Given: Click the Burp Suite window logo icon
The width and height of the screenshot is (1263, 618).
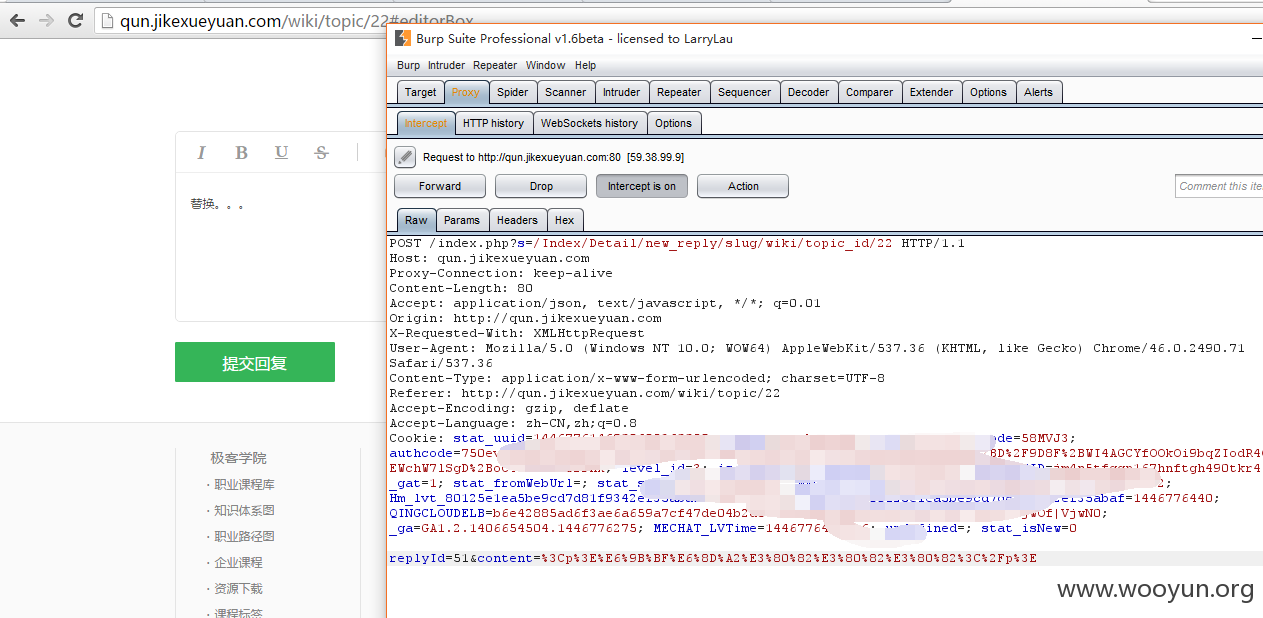Looking at the screenshot, I should pyautogui.click(x=402, y=39).
